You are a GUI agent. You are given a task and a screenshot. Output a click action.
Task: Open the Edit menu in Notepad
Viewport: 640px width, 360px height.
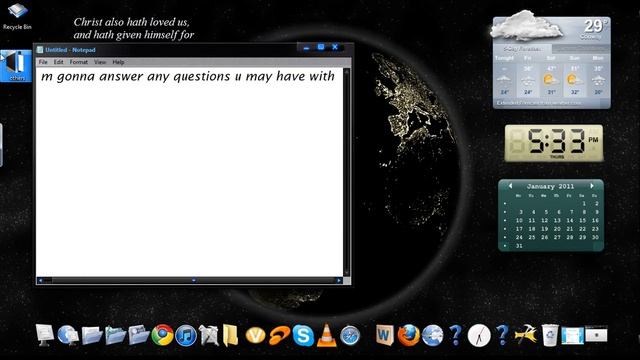(59, 62)
